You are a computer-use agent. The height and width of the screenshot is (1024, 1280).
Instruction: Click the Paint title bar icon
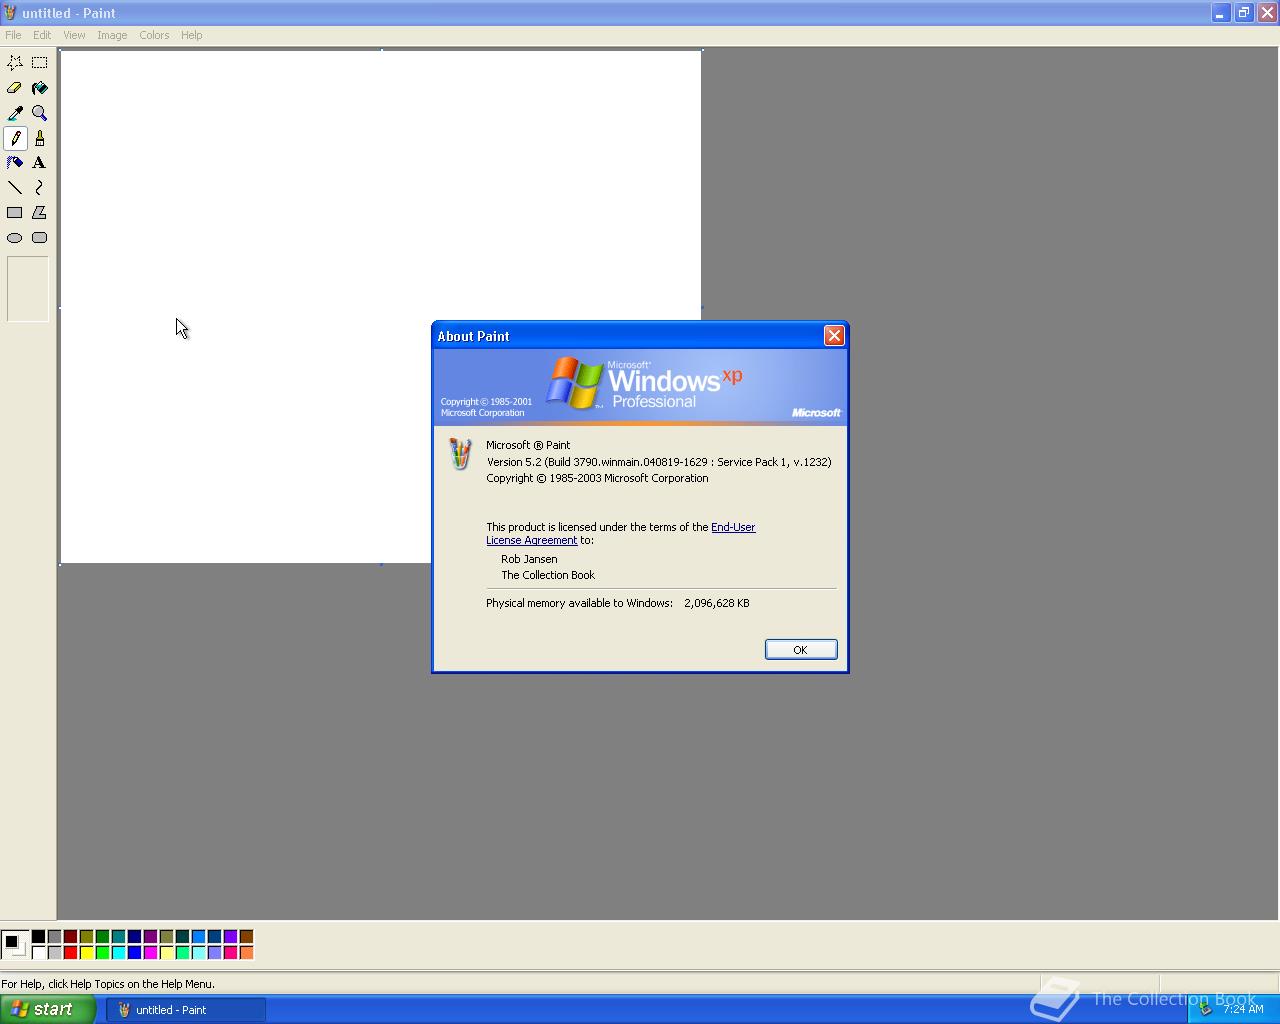point(10,13)
